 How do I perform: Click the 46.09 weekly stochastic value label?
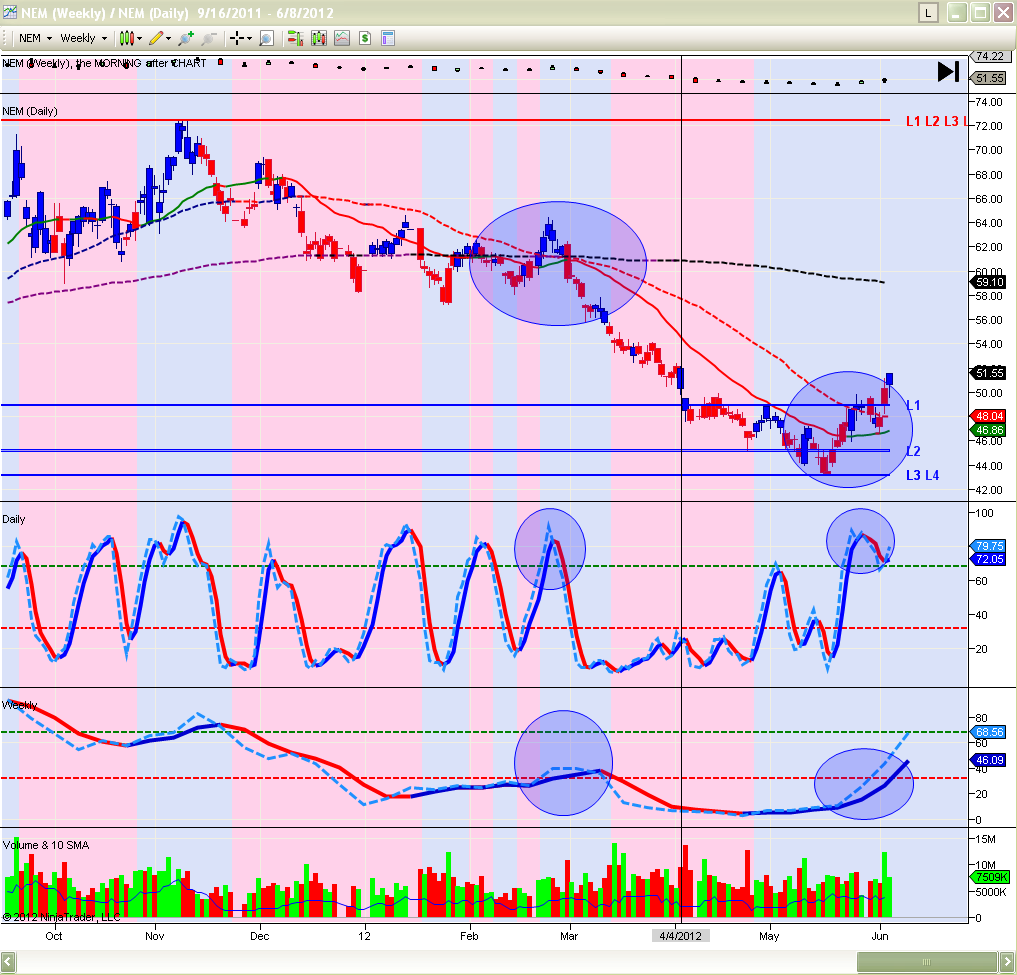988,760
